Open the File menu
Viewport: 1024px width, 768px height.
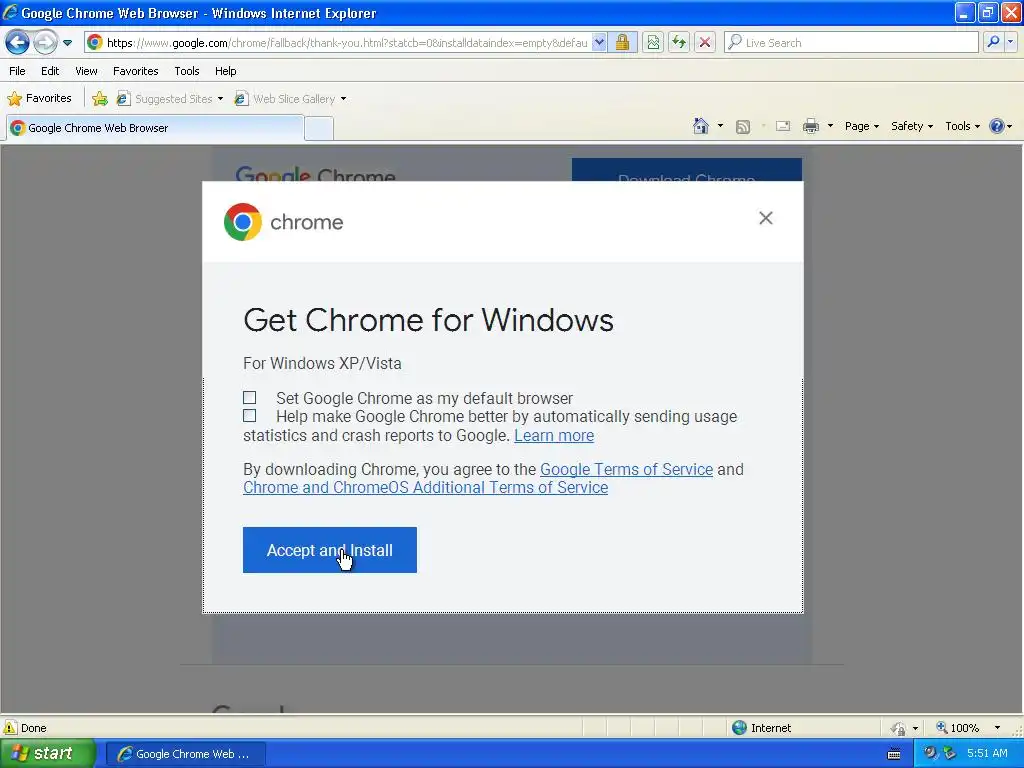point(17,71)
